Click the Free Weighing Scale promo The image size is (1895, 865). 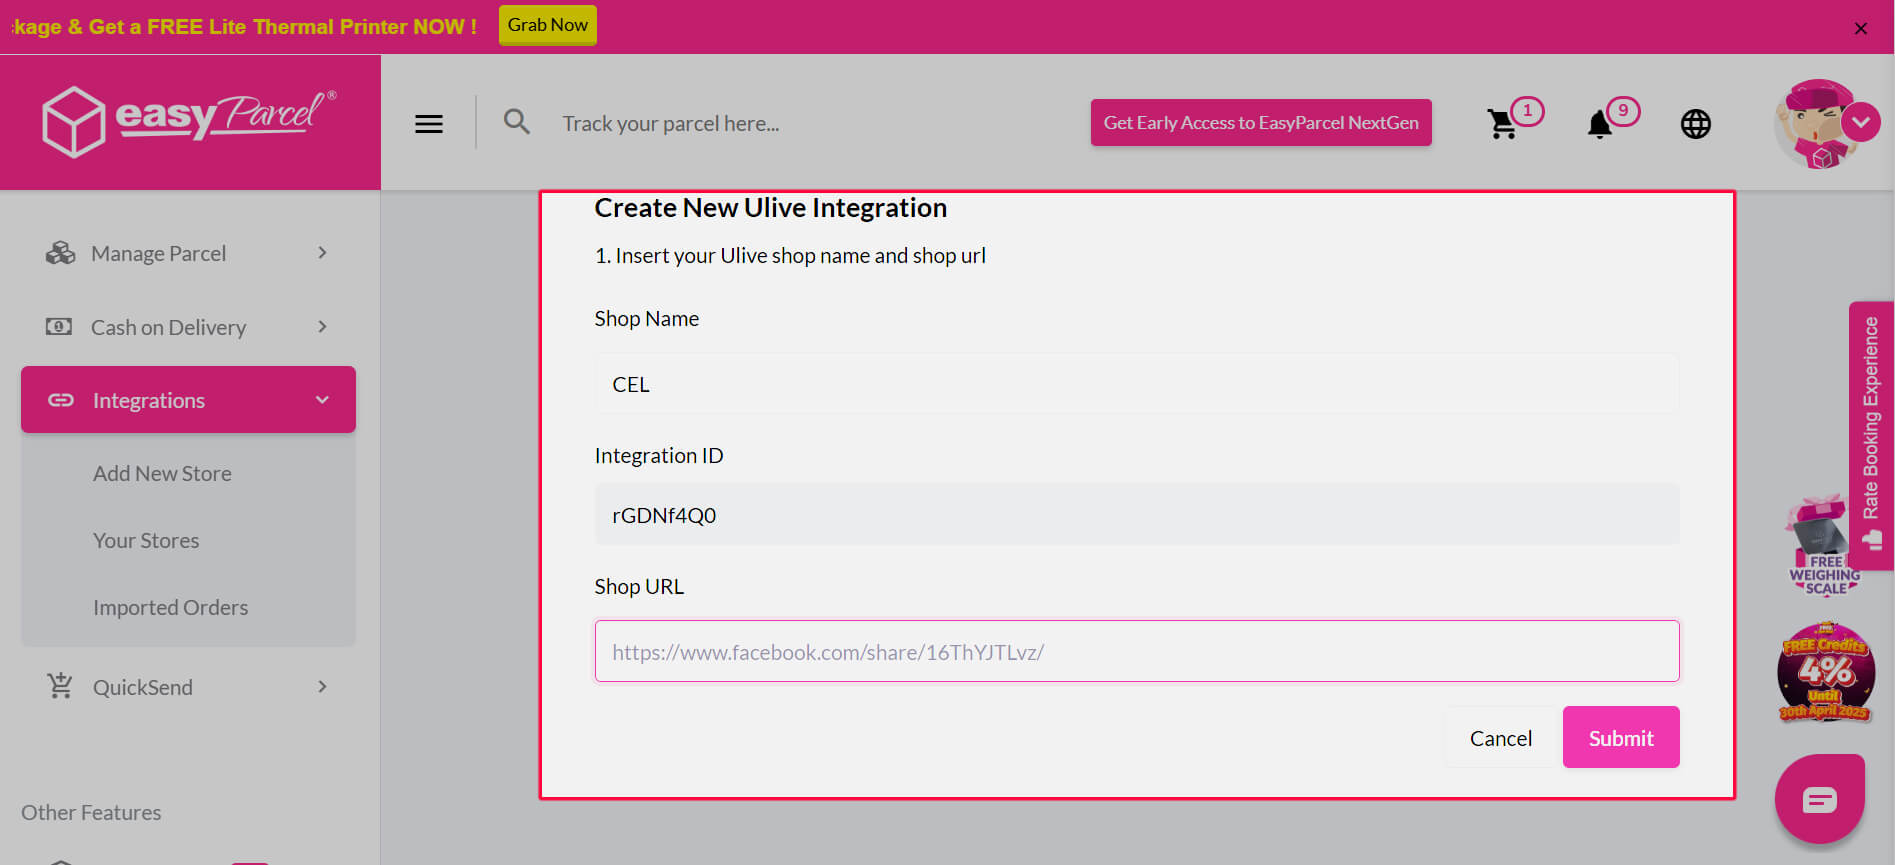[1823, 546]
